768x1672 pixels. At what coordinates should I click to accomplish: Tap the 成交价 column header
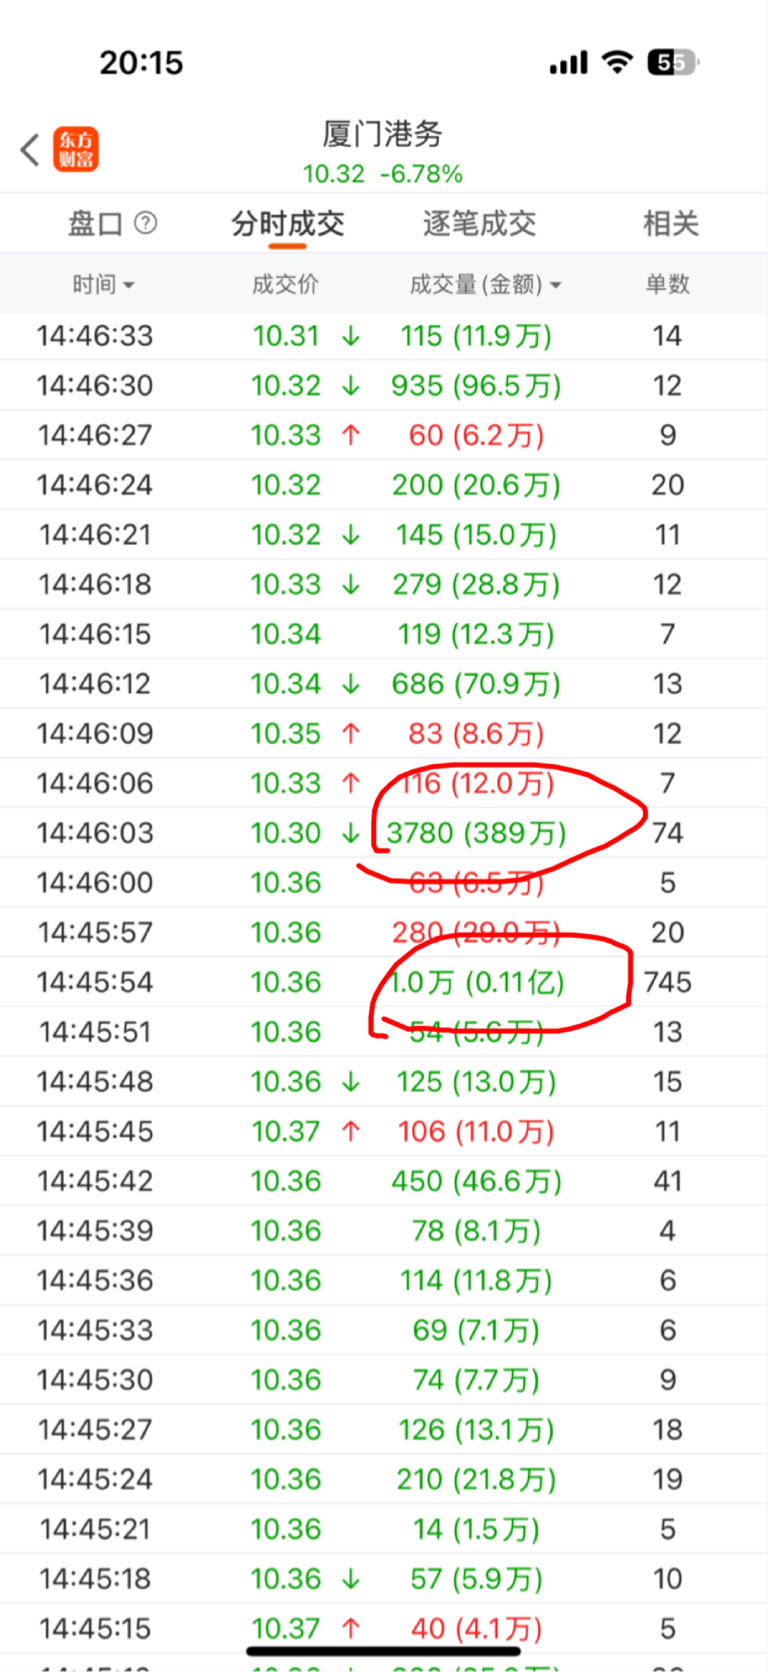[285, 285]
